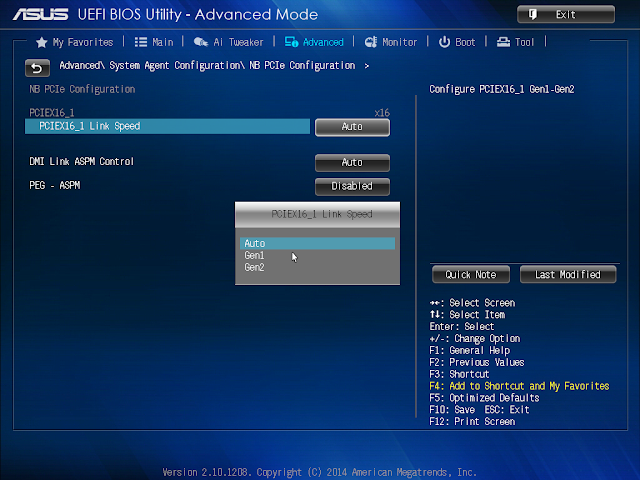Click the Tool printer icon
Image resolution: width=640 pixels, height=480 pixels.
click(x=503, y=42)
